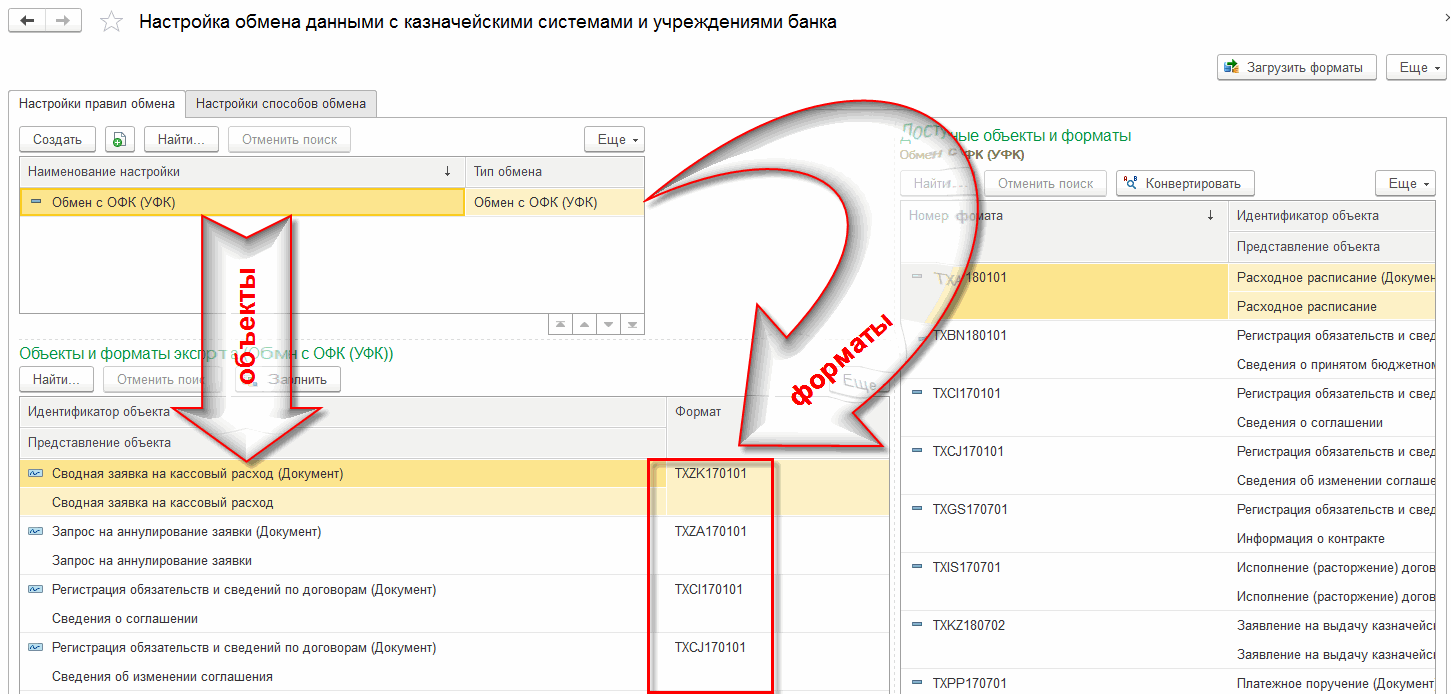The width and height of the screenshot is (1451, 694).
Task: Select TXPP170701 format row
Action: tap(970, 684)
